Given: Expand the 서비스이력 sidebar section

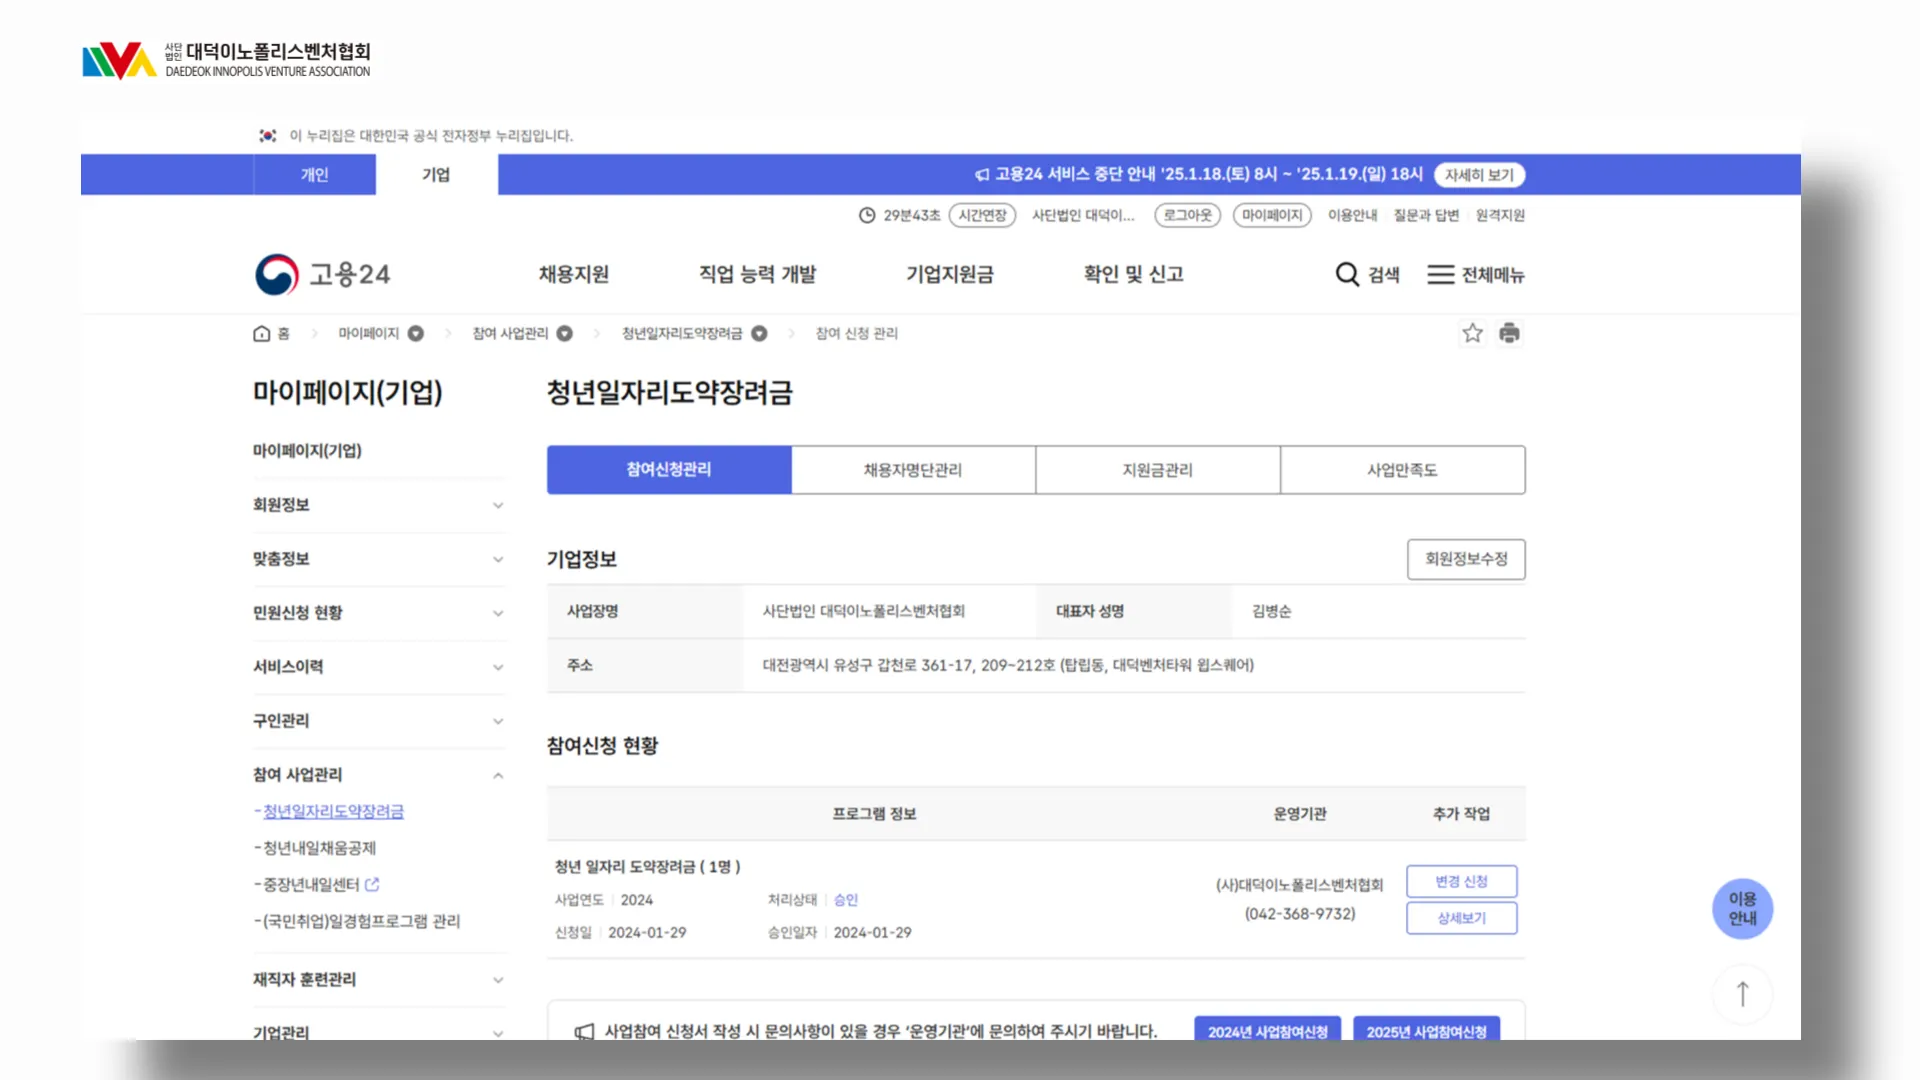Looking at the screenshot, I should [x=497, y=667].
